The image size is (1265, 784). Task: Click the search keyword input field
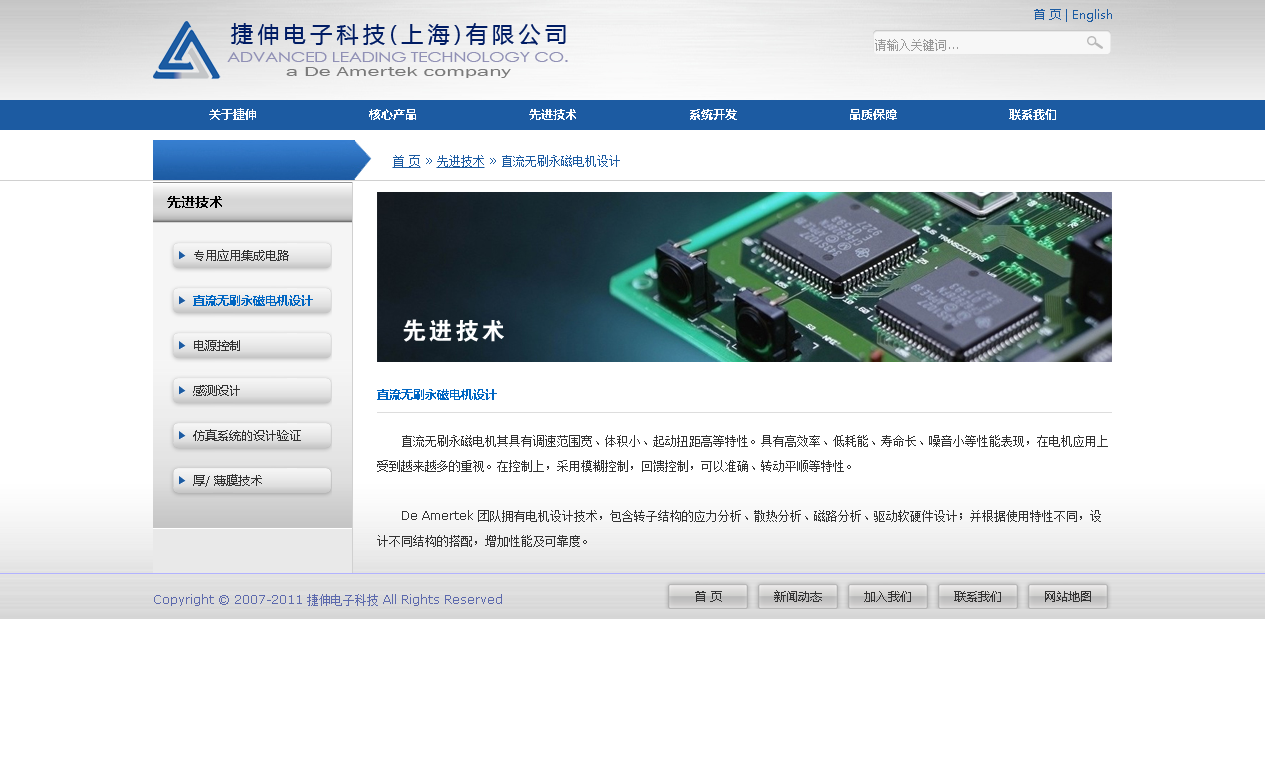point(975,44)
